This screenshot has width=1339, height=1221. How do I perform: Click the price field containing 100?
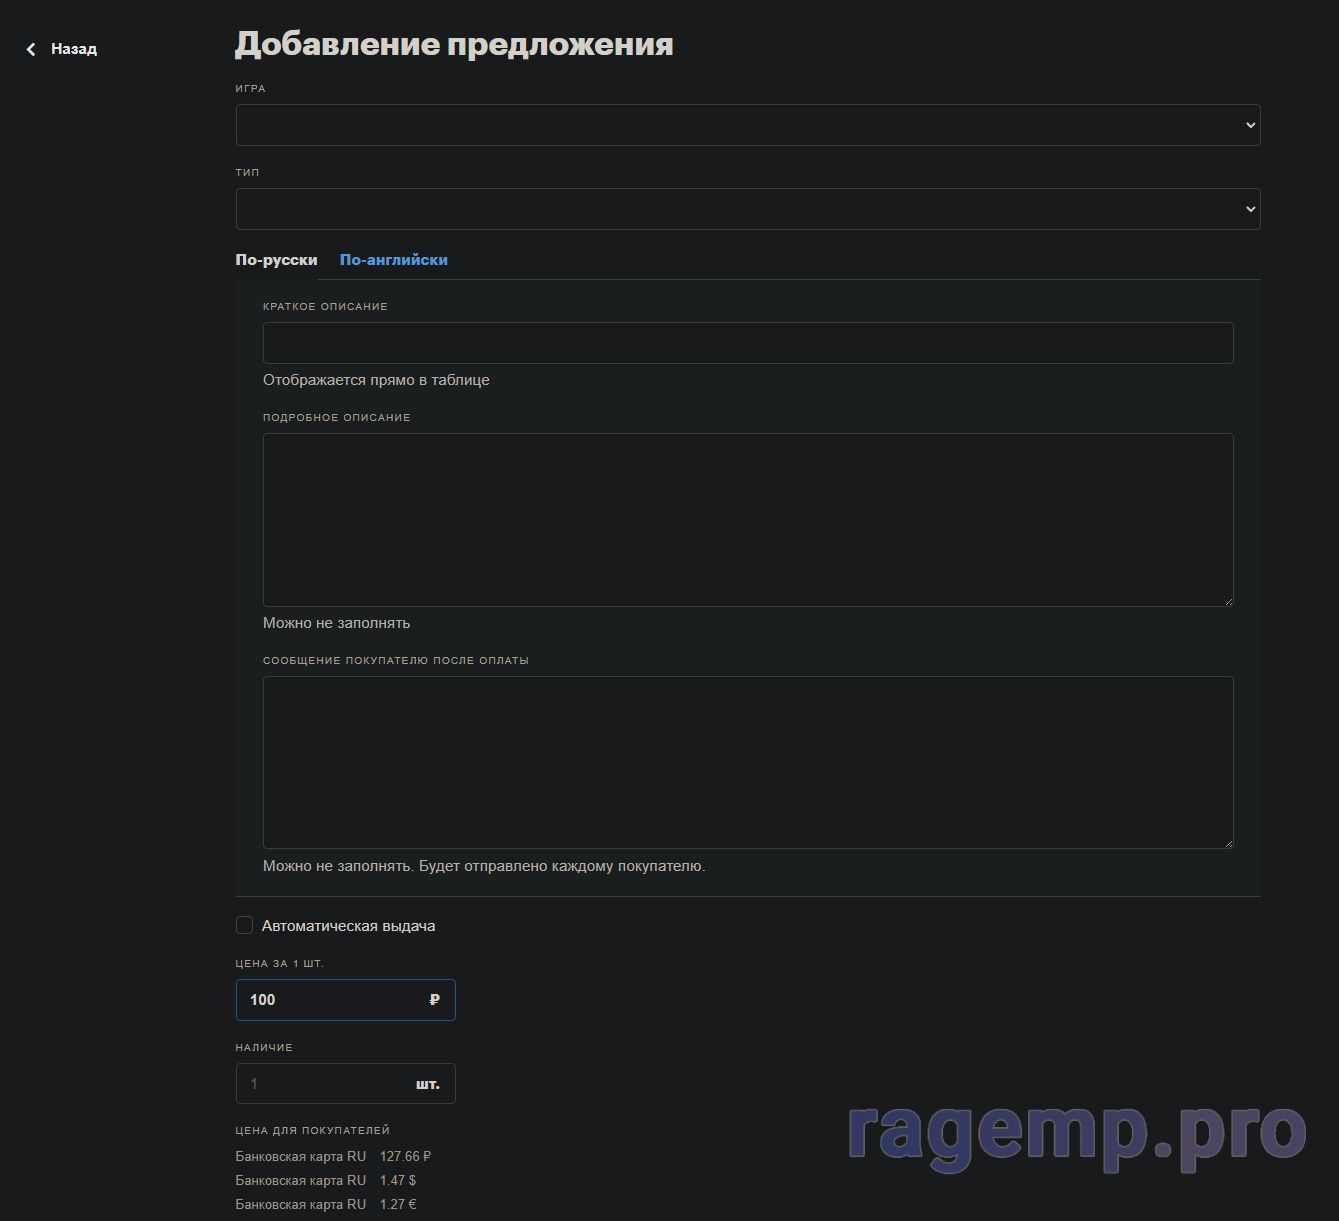(346, 1000)
